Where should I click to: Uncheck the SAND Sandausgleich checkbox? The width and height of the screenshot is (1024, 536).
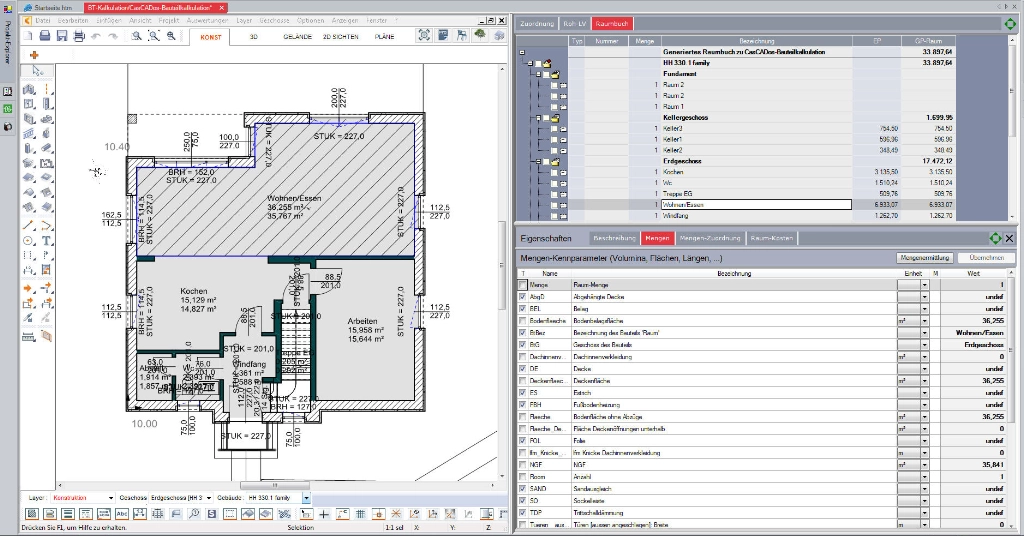522,489
